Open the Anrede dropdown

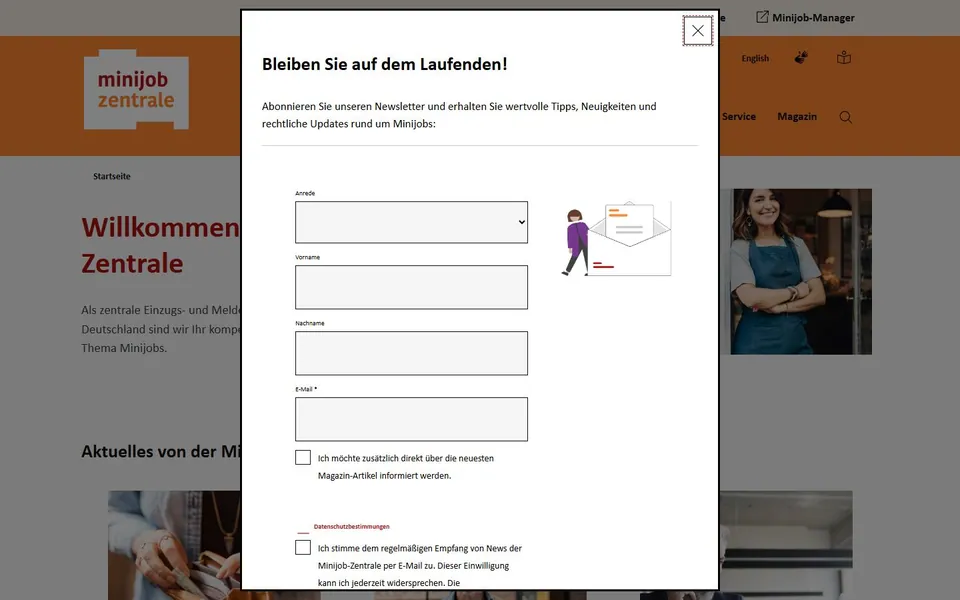click(x=411, y=222)
